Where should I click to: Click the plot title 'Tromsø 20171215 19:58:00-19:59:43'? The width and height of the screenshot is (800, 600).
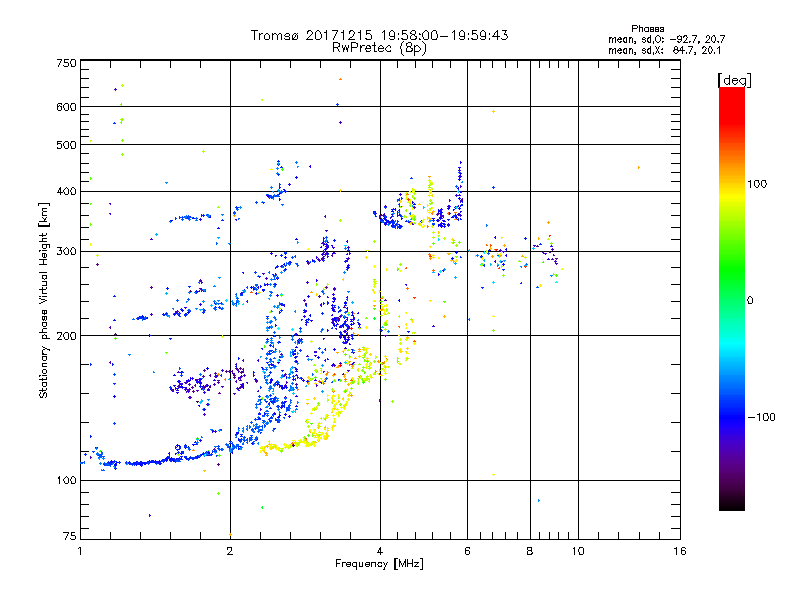tap(379, 35)
